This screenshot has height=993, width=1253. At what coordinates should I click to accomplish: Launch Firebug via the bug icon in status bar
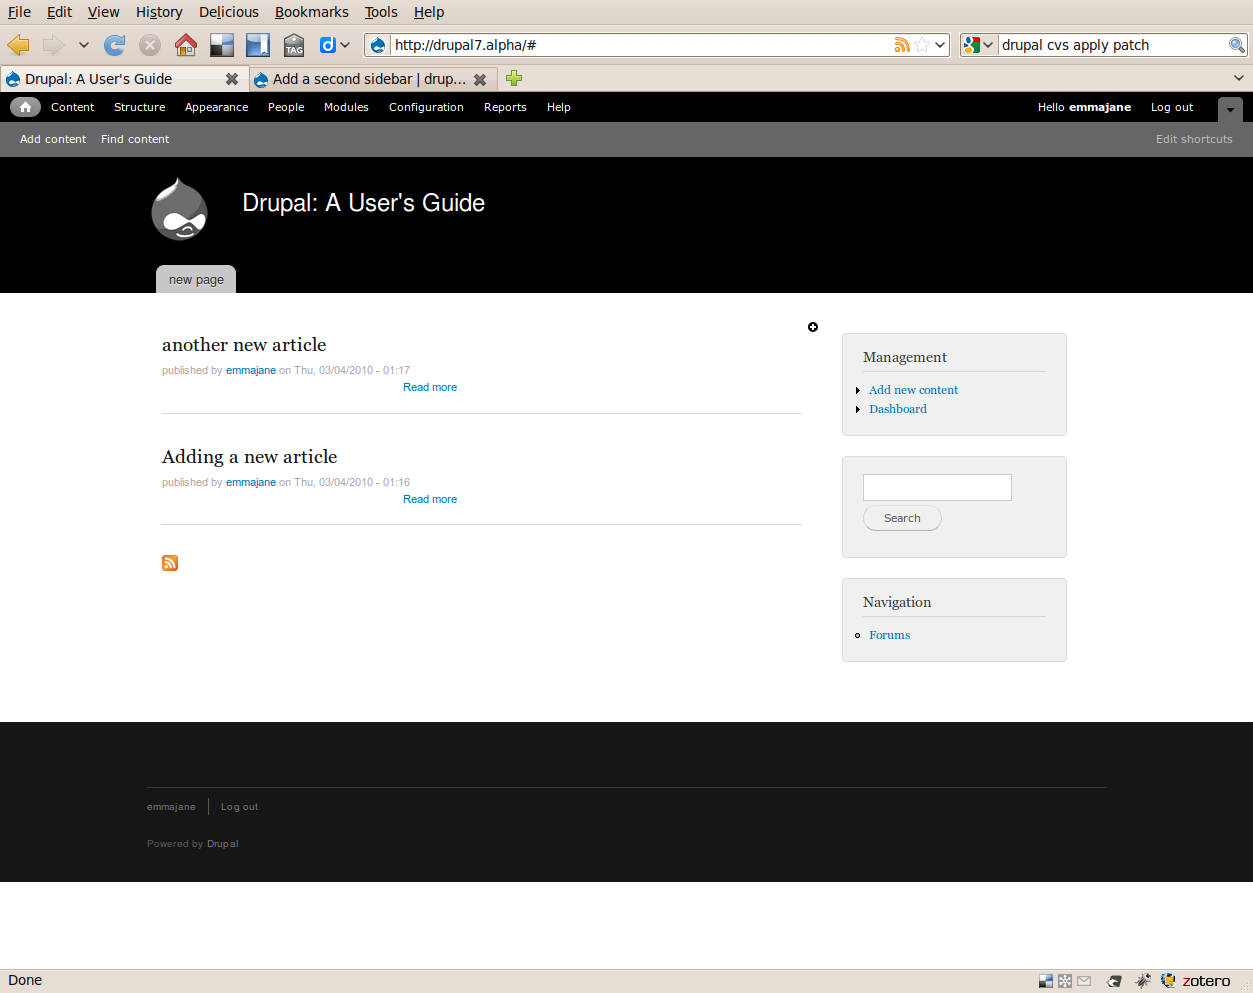1143,980
